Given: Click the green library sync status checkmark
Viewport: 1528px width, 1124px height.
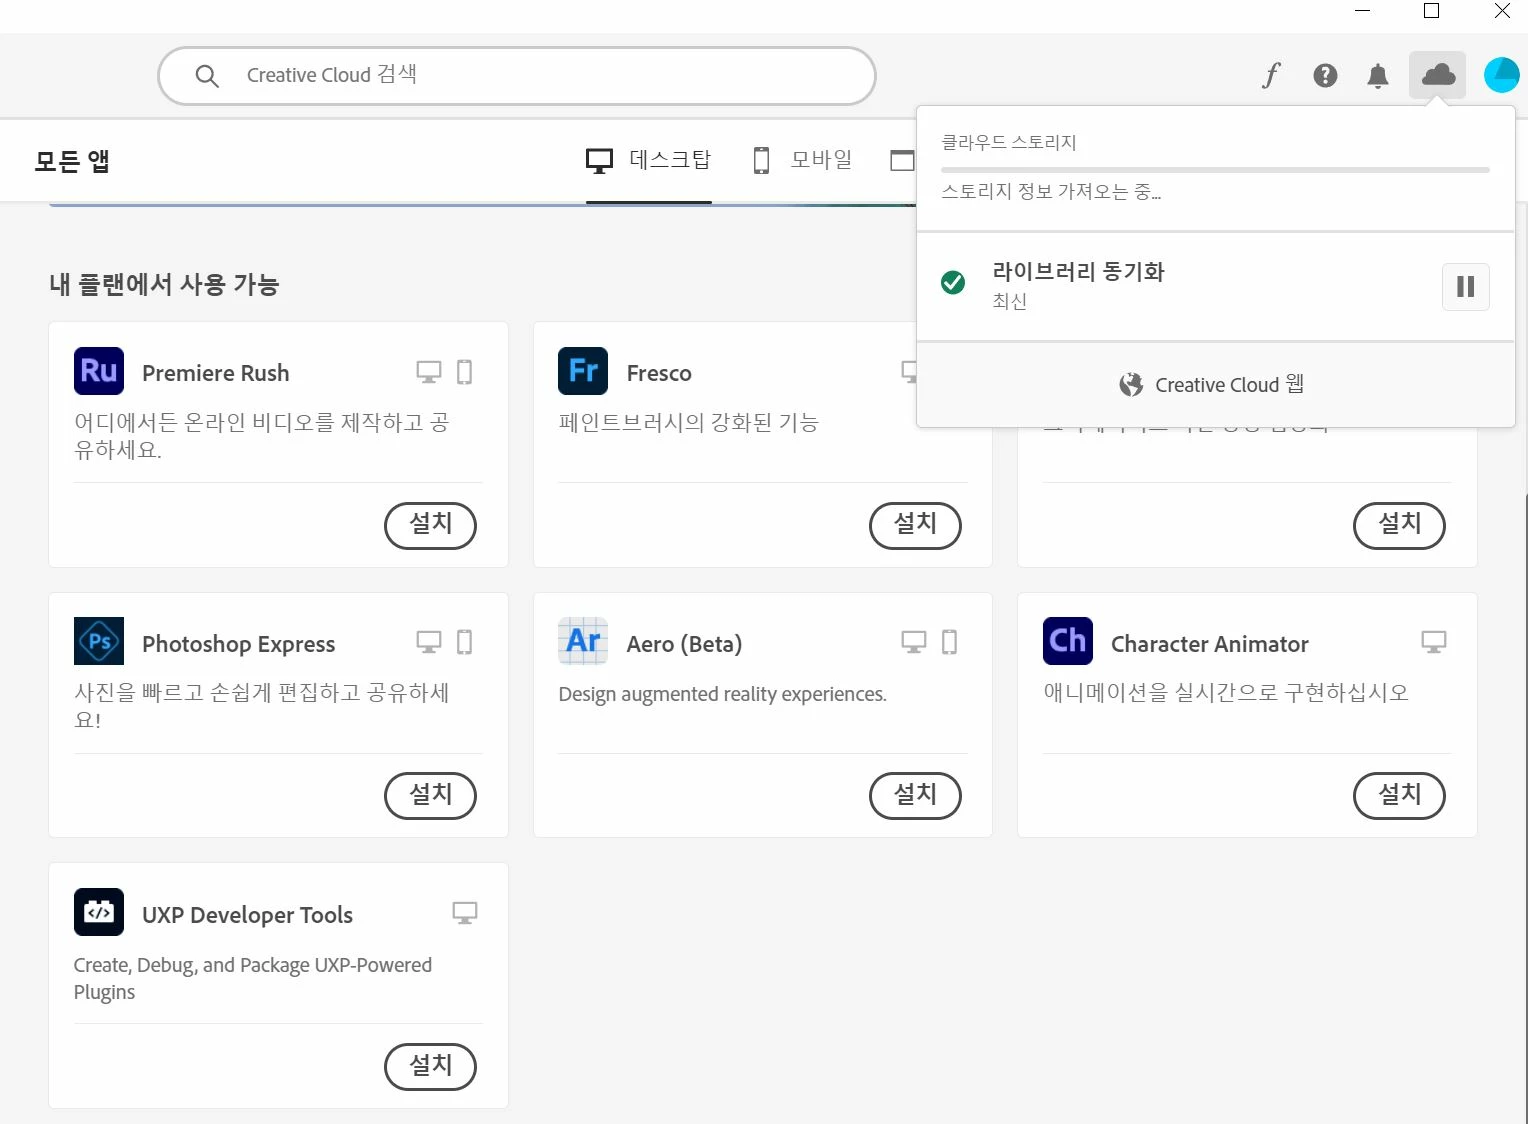Looking at the screenshot, I should (953, 283).
